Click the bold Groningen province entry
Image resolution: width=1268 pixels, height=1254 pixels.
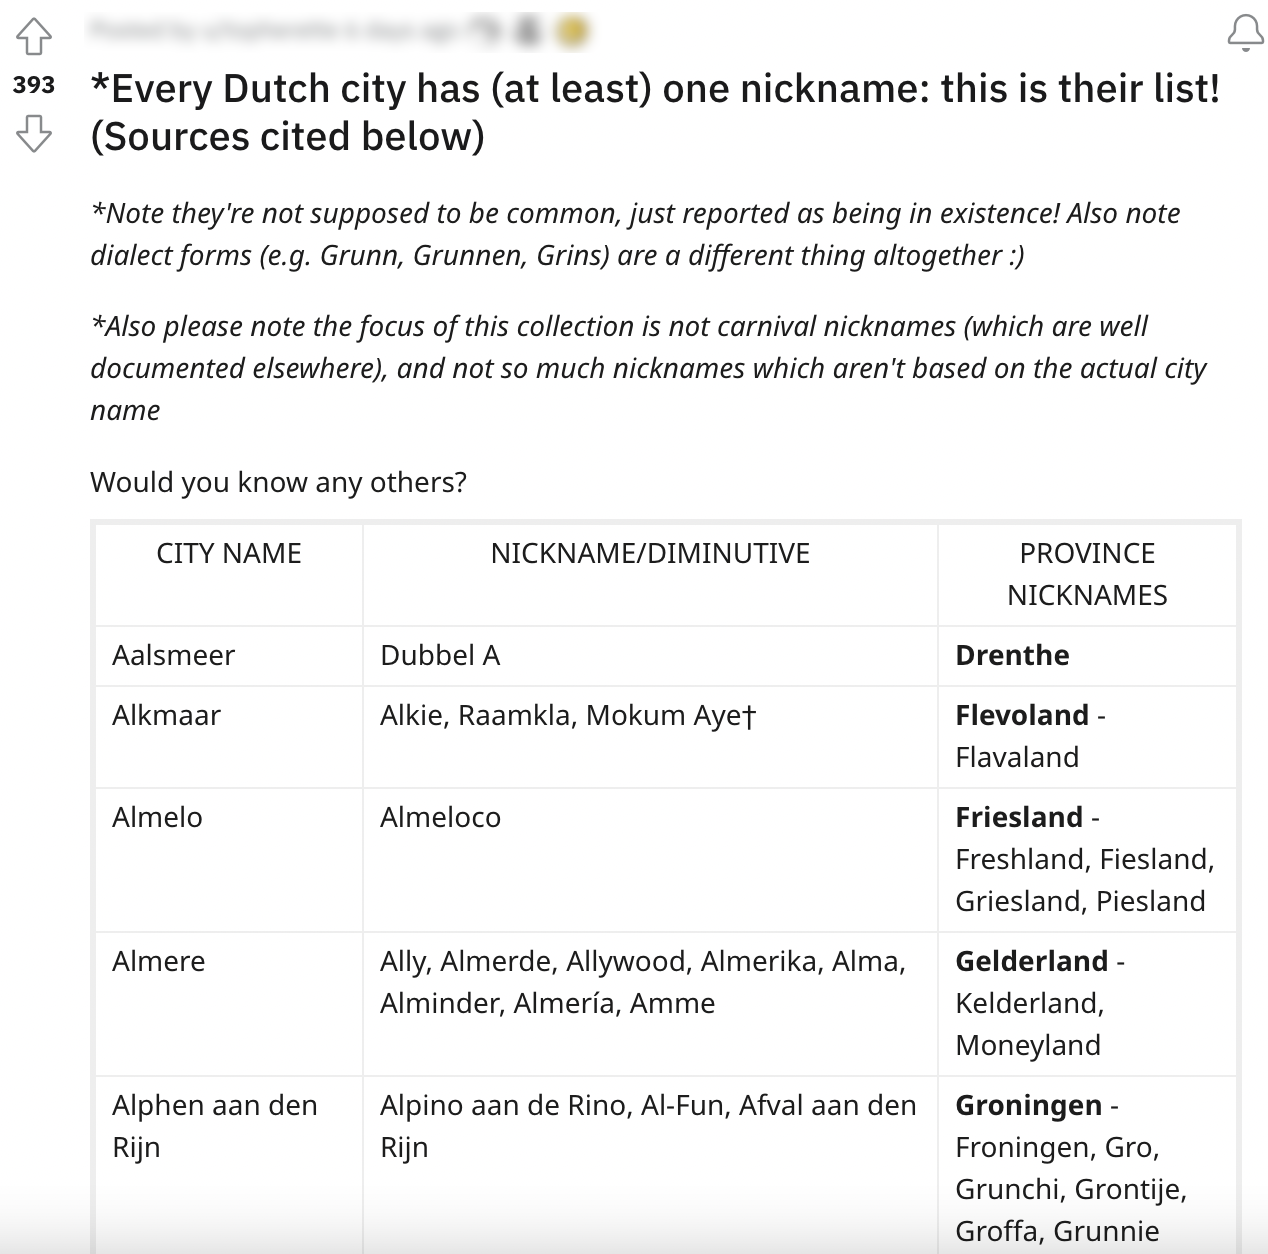click(x=1028, y=1105)
